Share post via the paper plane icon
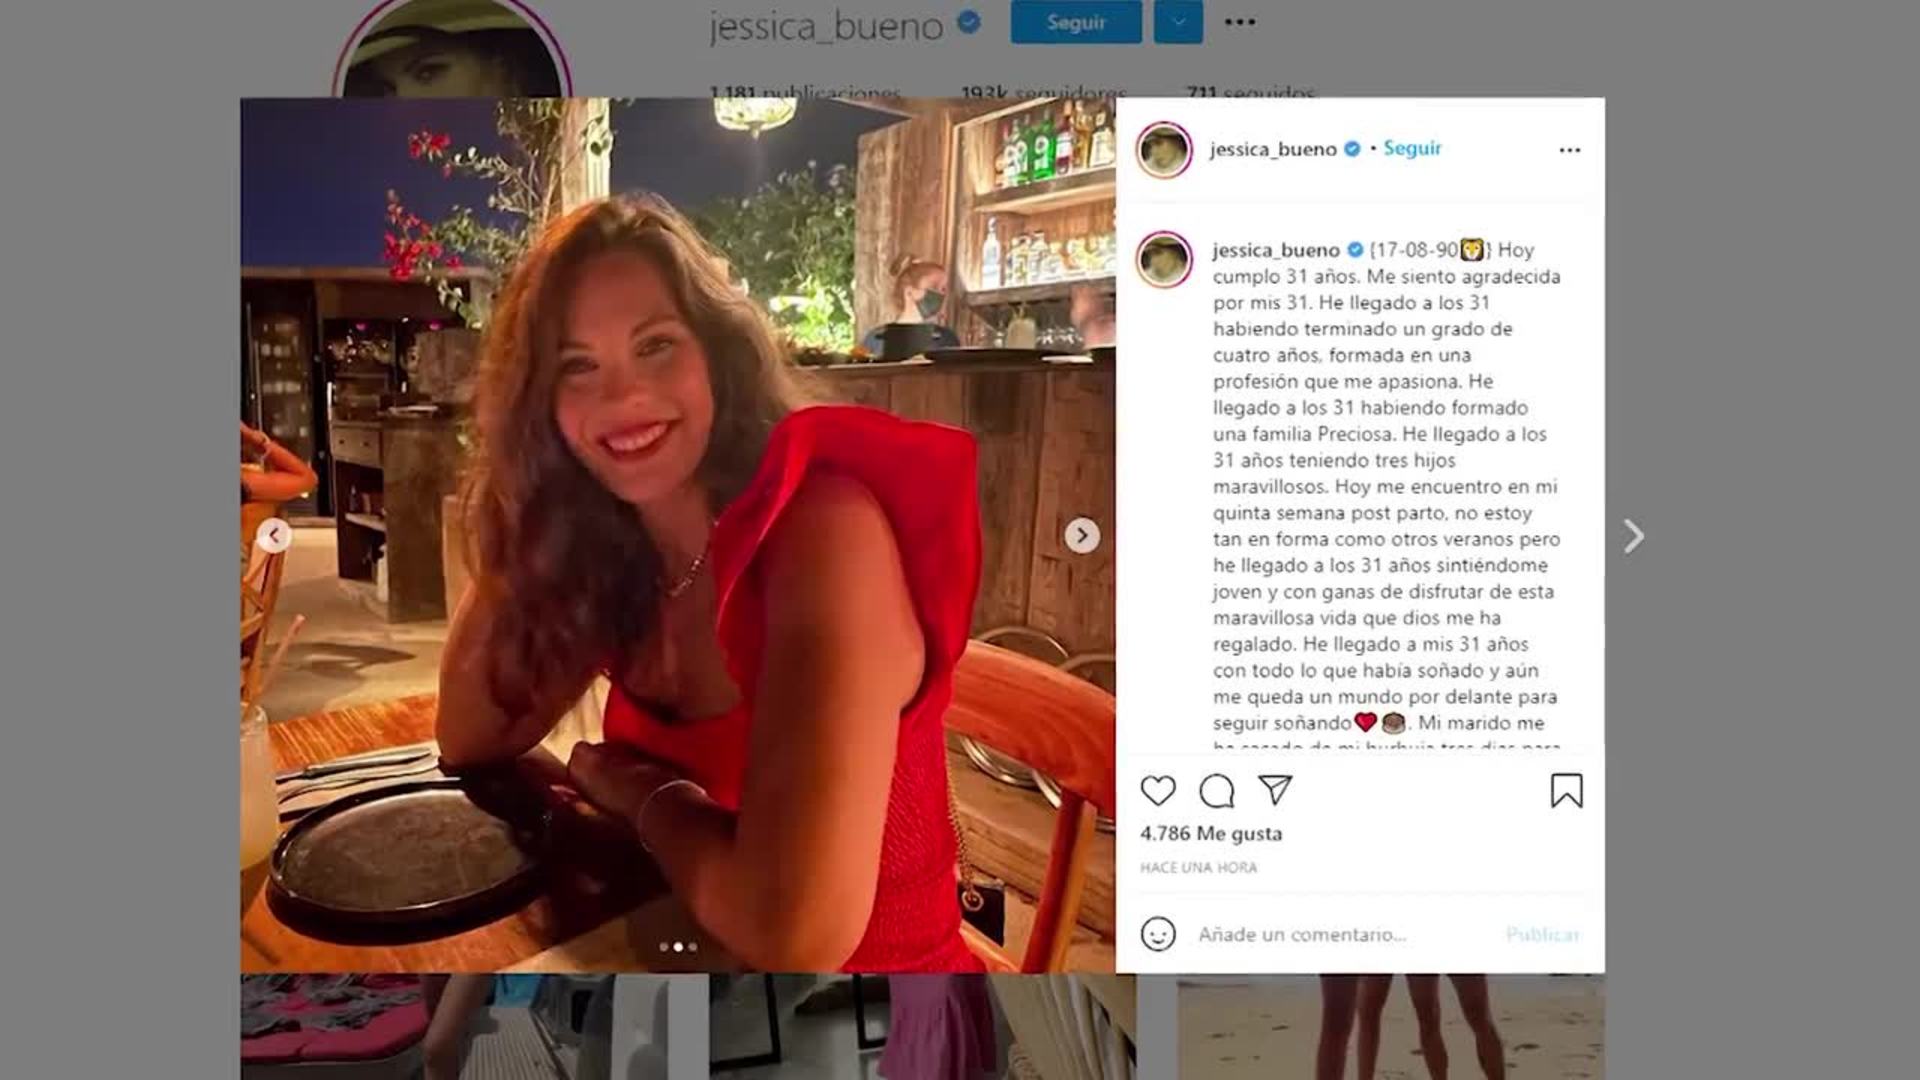This screenshot has width=1920, height=1080. coord(1275,790)
